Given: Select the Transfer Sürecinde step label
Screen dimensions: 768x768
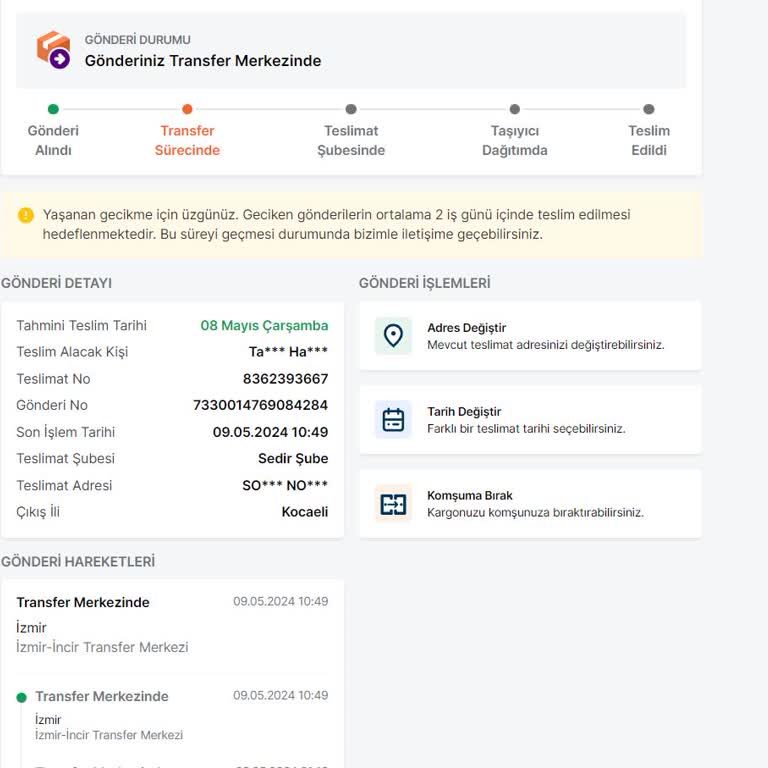Looking at the screenshot, I should 187,141.
